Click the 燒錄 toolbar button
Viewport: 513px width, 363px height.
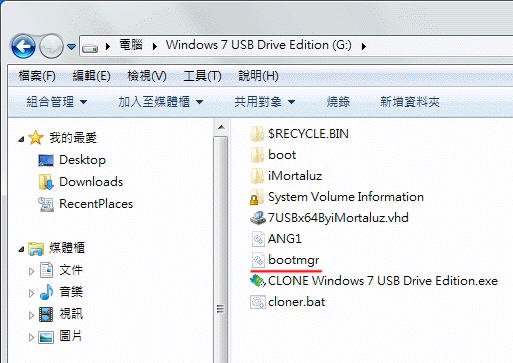(338, 102)
